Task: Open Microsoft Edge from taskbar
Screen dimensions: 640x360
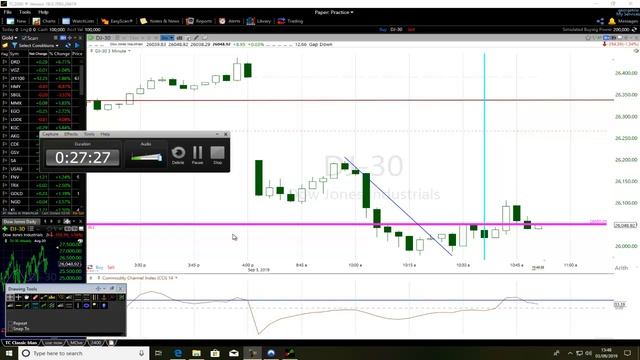Action: coord(178,353)
